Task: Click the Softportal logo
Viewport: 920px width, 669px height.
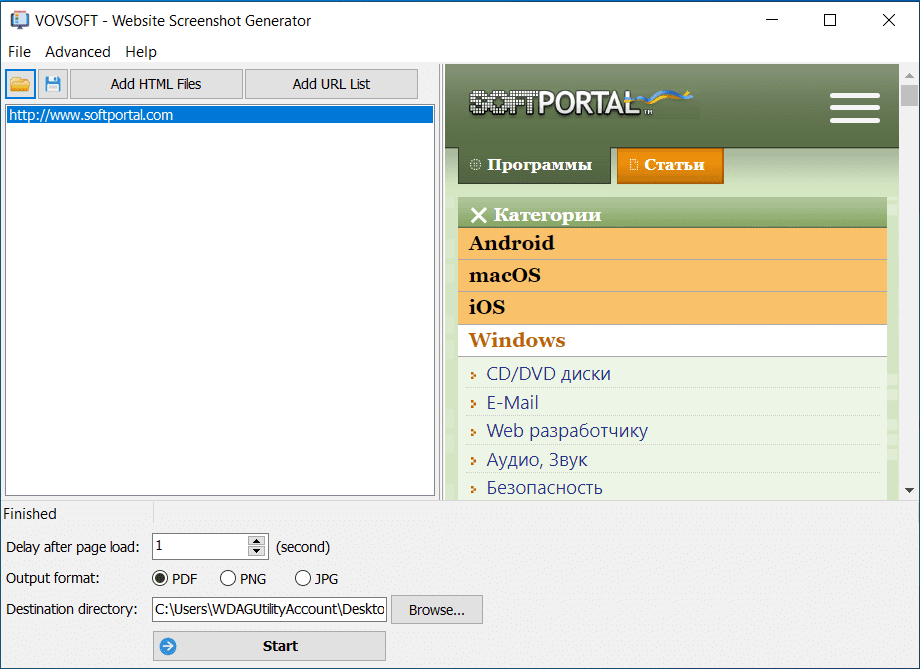Action: pos(581,103)
